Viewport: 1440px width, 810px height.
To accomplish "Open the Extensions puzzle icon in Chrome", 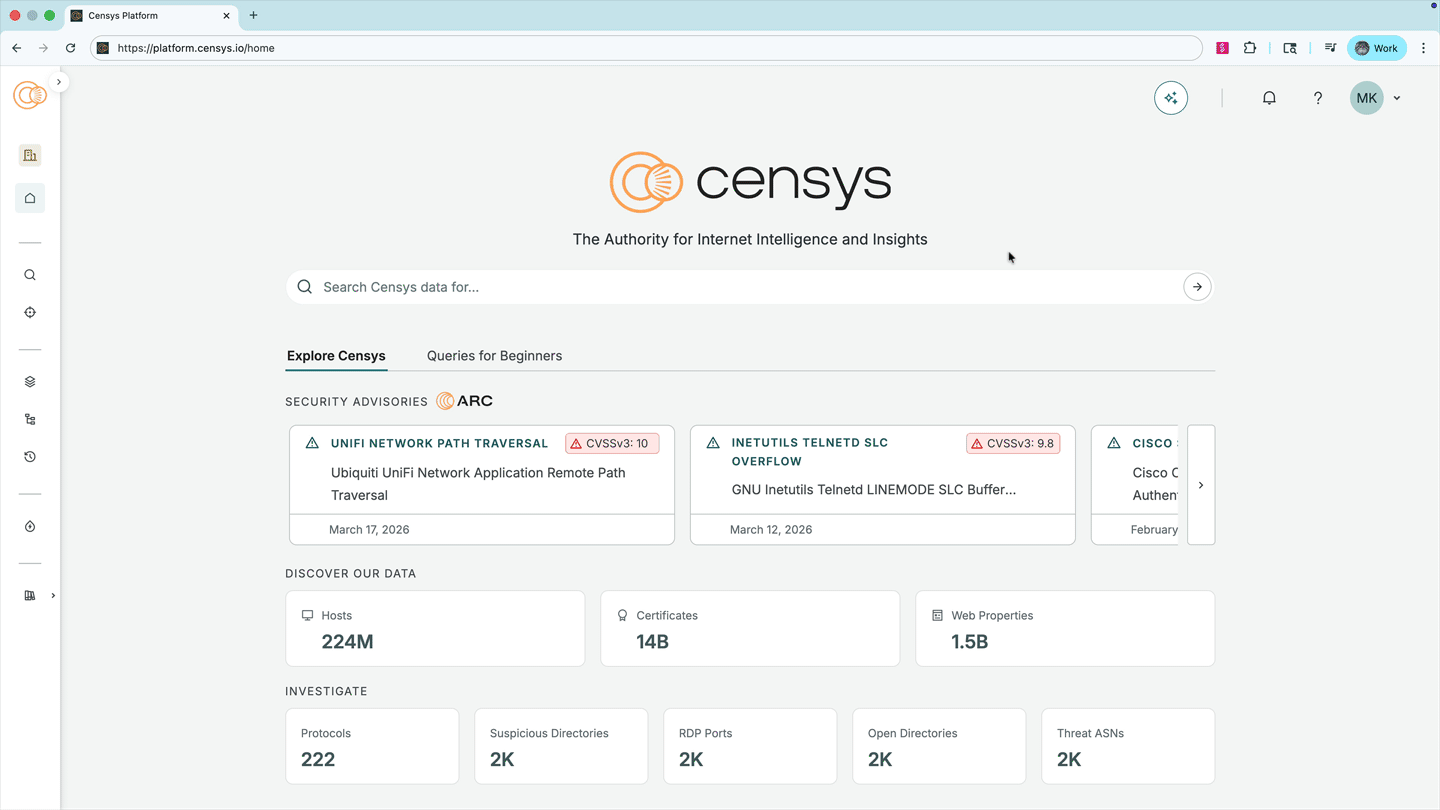I will click(x=1250, y=48).
